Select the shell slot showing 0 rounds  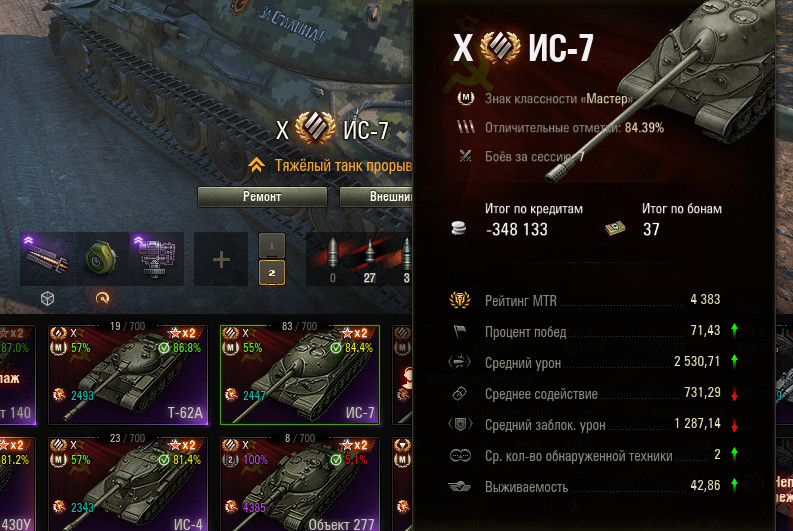(332, 259)
